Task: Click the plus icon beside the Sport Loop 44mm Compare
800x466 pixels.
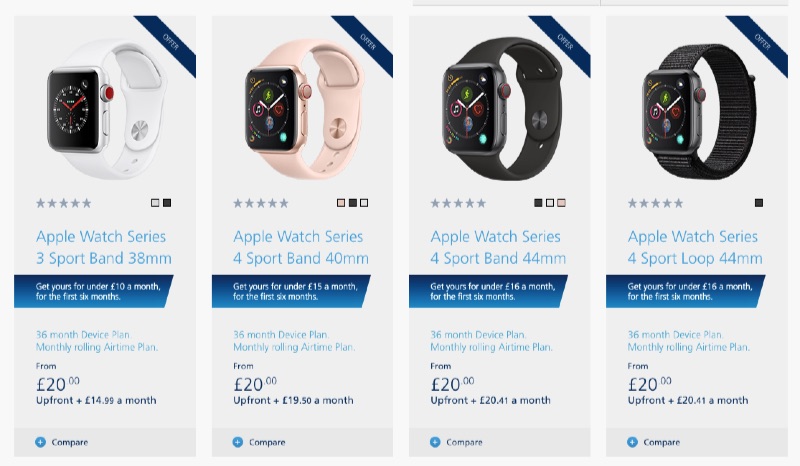Action: point(632,442)
